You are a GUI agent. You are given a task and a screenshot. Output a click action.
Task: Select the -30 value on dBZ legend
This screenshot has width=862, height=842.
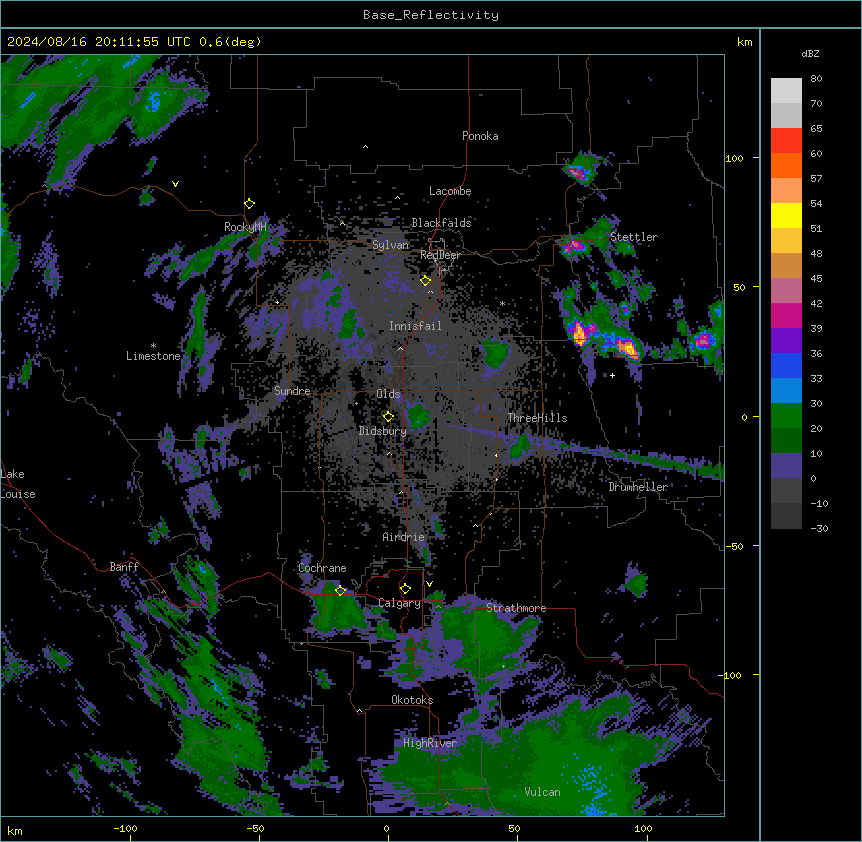[819, 528]
